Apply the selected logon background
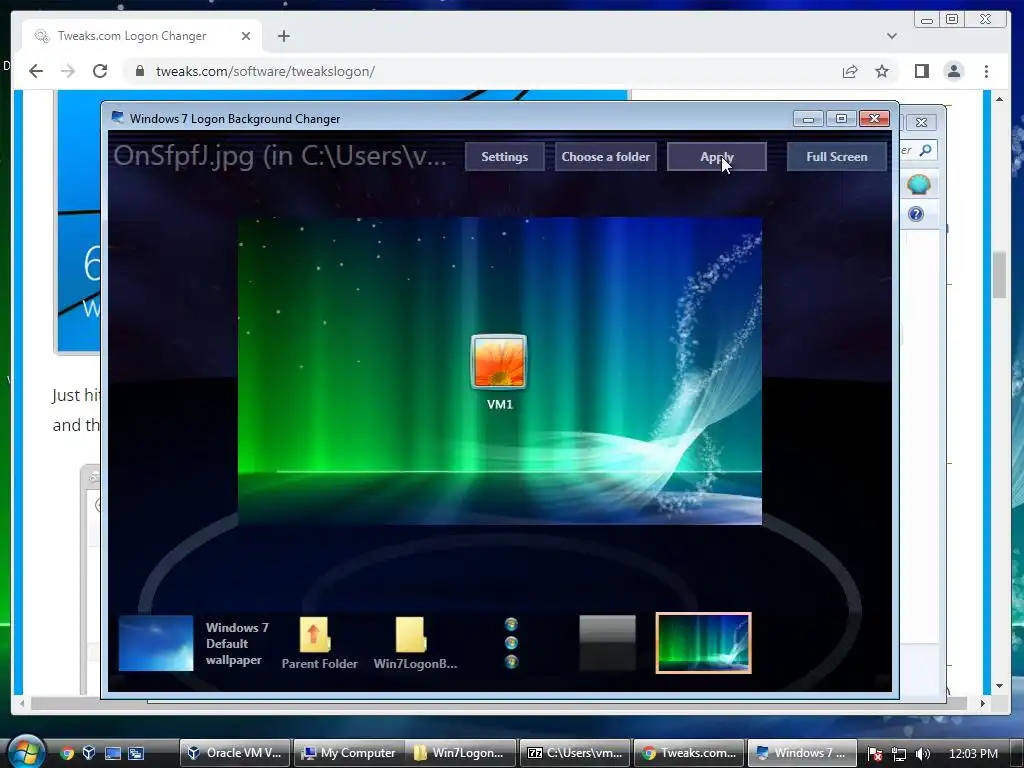 [x=716, y=157]
